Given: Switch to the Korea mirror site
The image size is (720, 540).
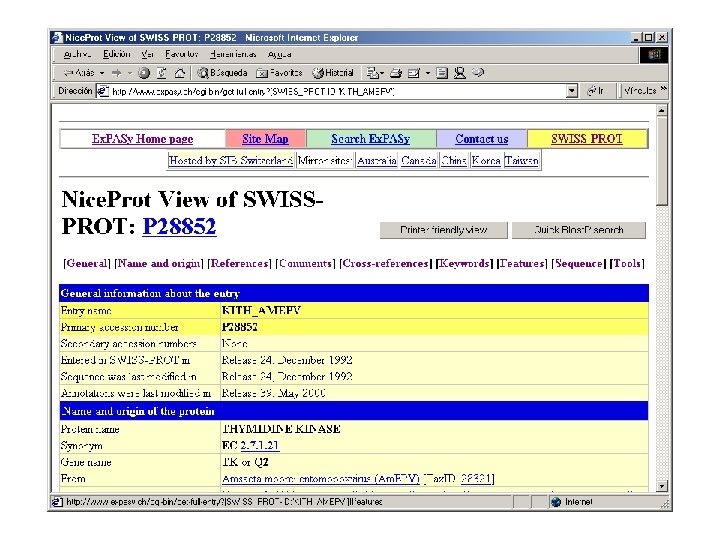Looking at the screenshot, I should [486, 161].
